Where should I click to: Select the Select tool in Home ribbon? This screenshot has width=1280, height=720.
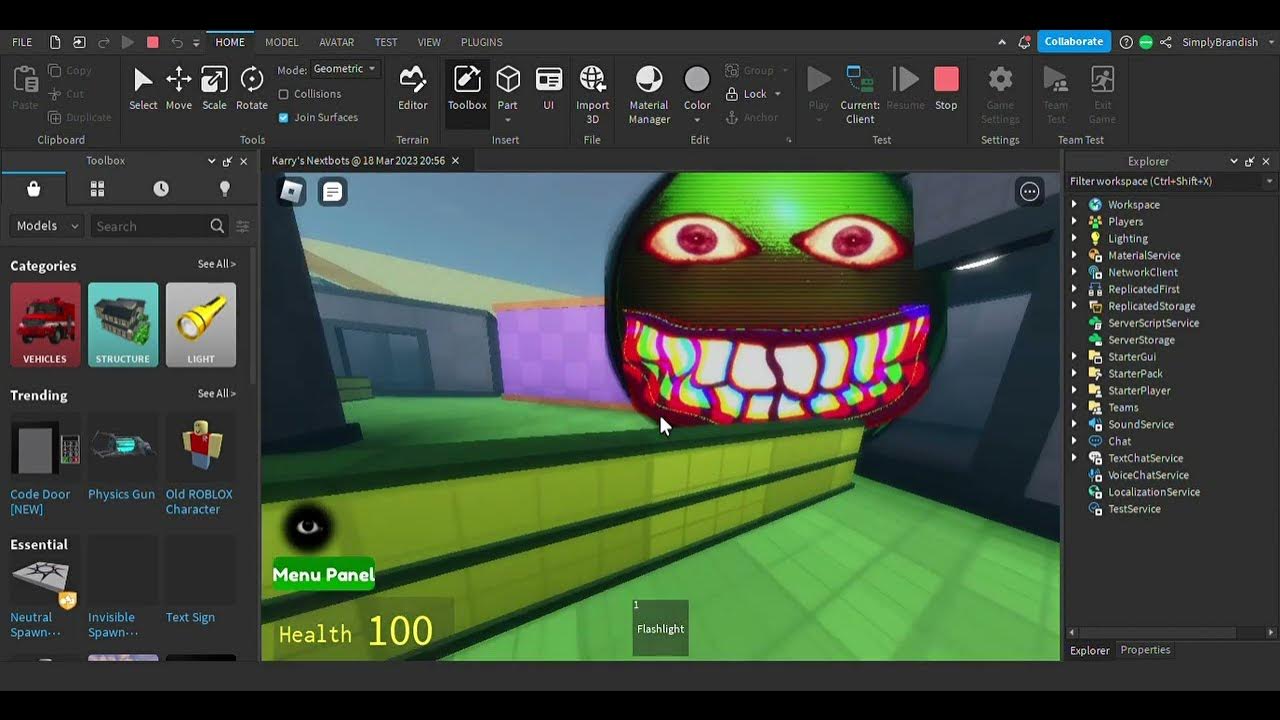click(143, 88)
